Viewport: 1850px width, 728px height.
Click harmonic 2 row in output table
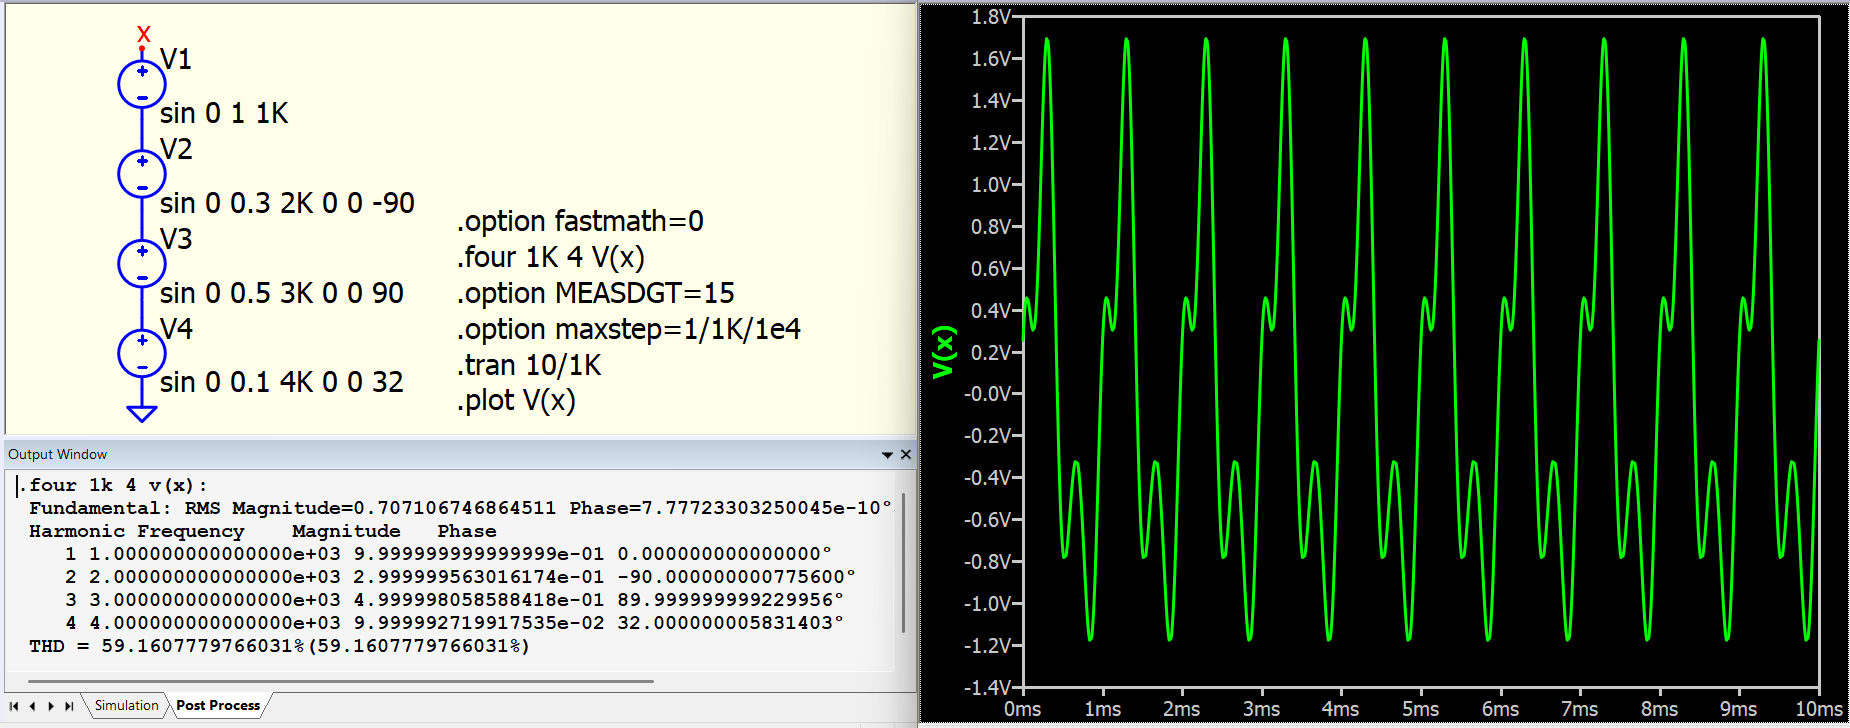tap(460, 577)
